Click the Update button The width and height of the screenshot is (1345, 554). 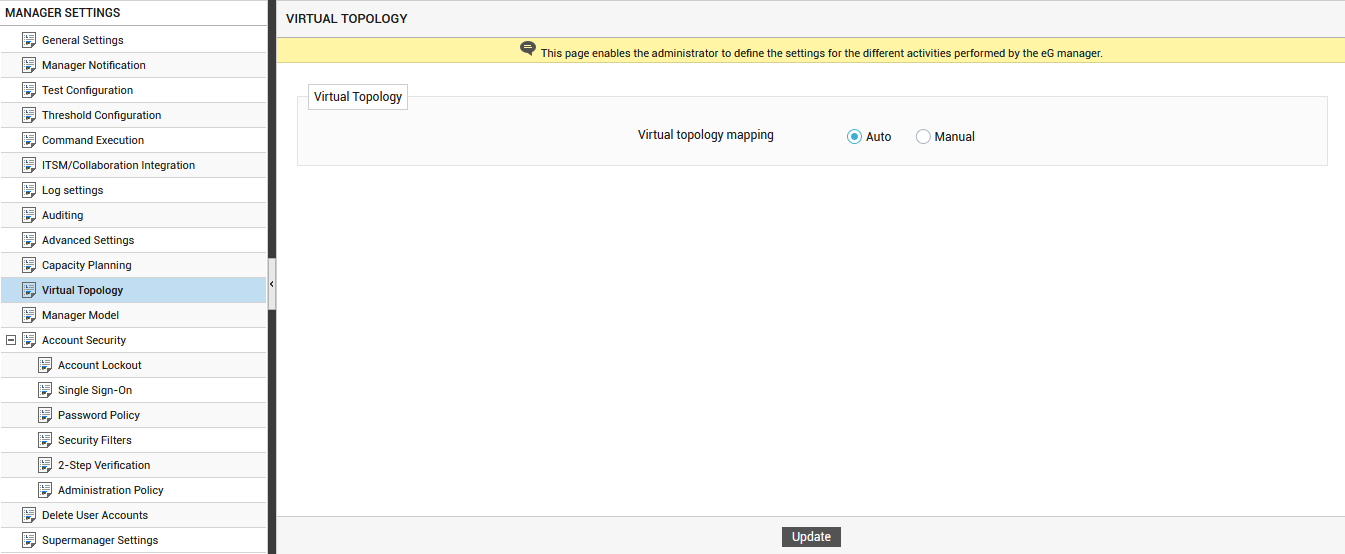coord(811,537)
